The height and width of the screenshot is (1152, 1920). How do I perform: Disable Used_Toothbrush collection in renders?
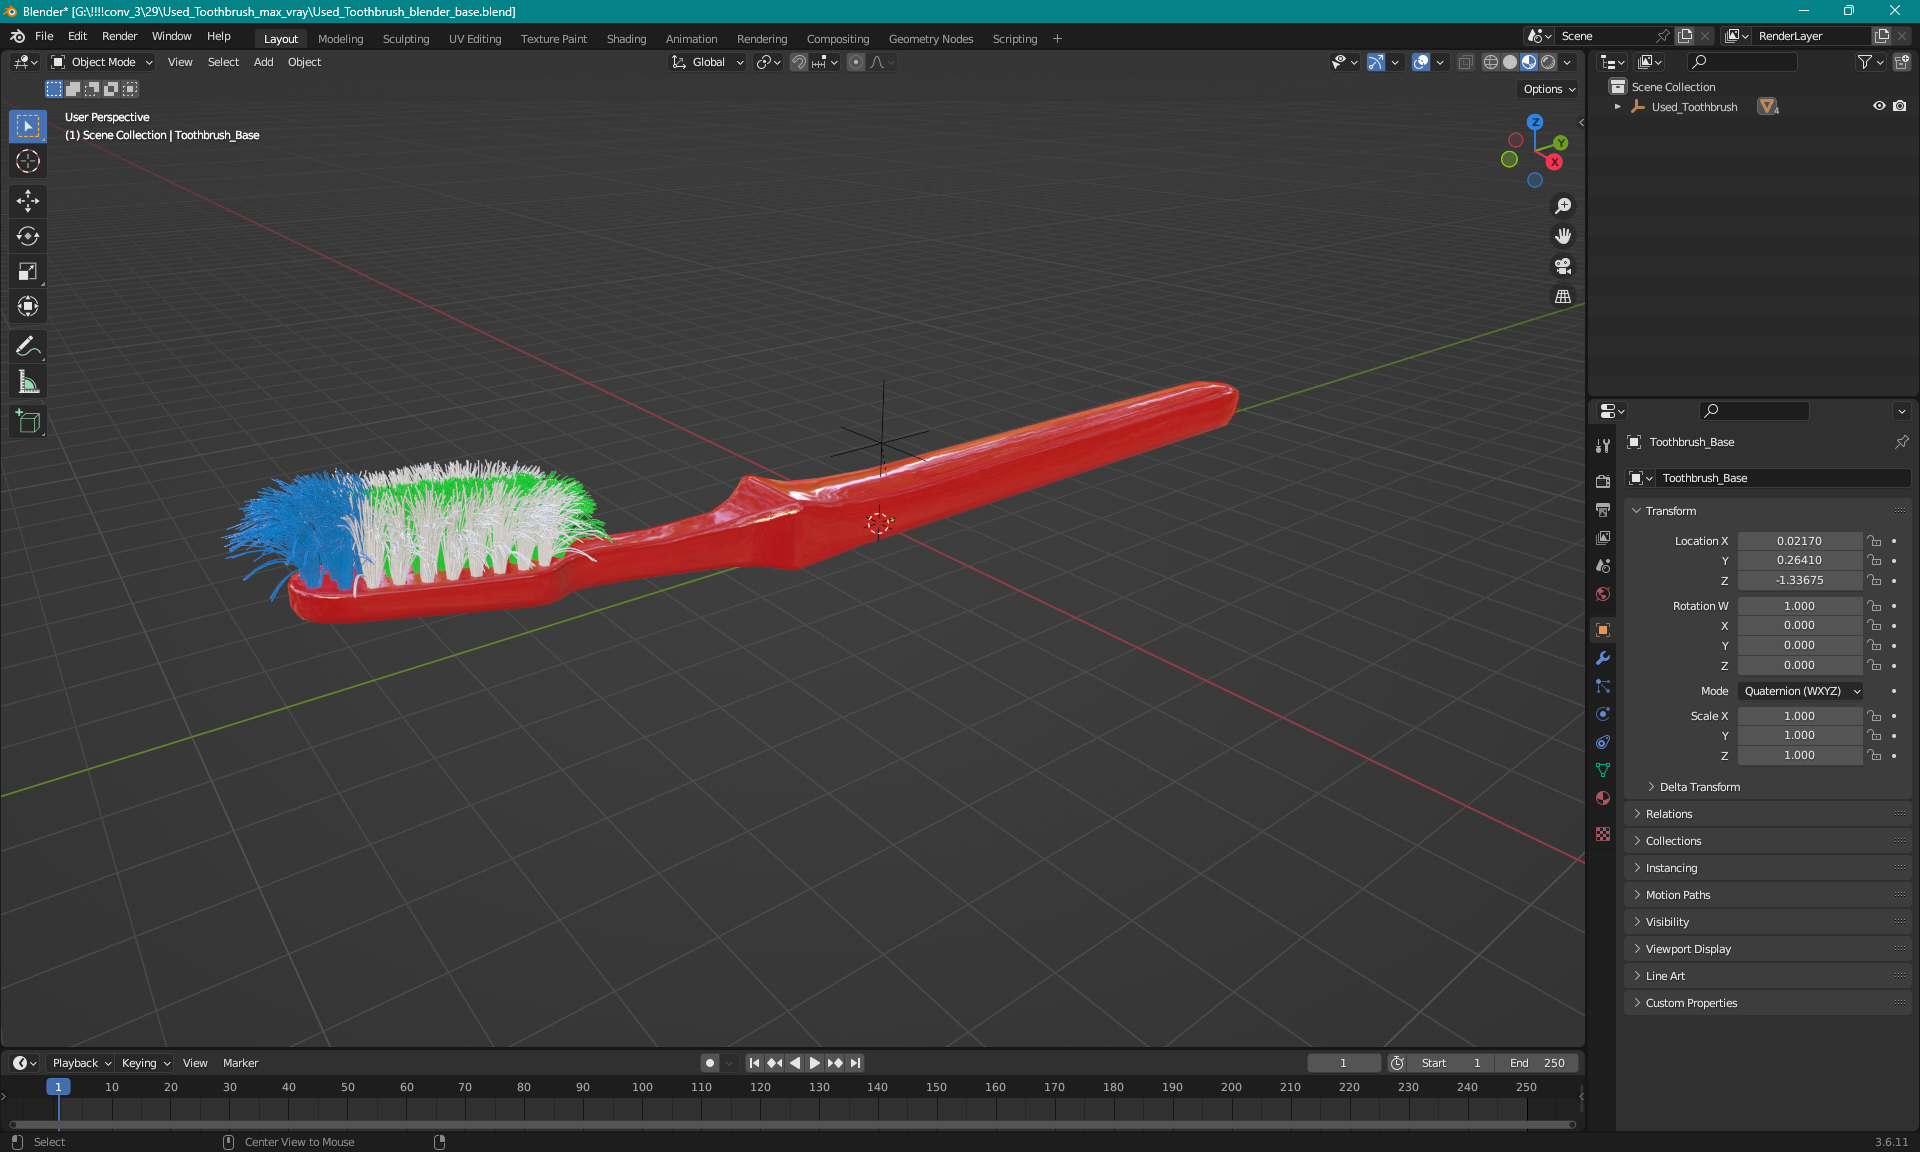click(x=1900, y=106)
